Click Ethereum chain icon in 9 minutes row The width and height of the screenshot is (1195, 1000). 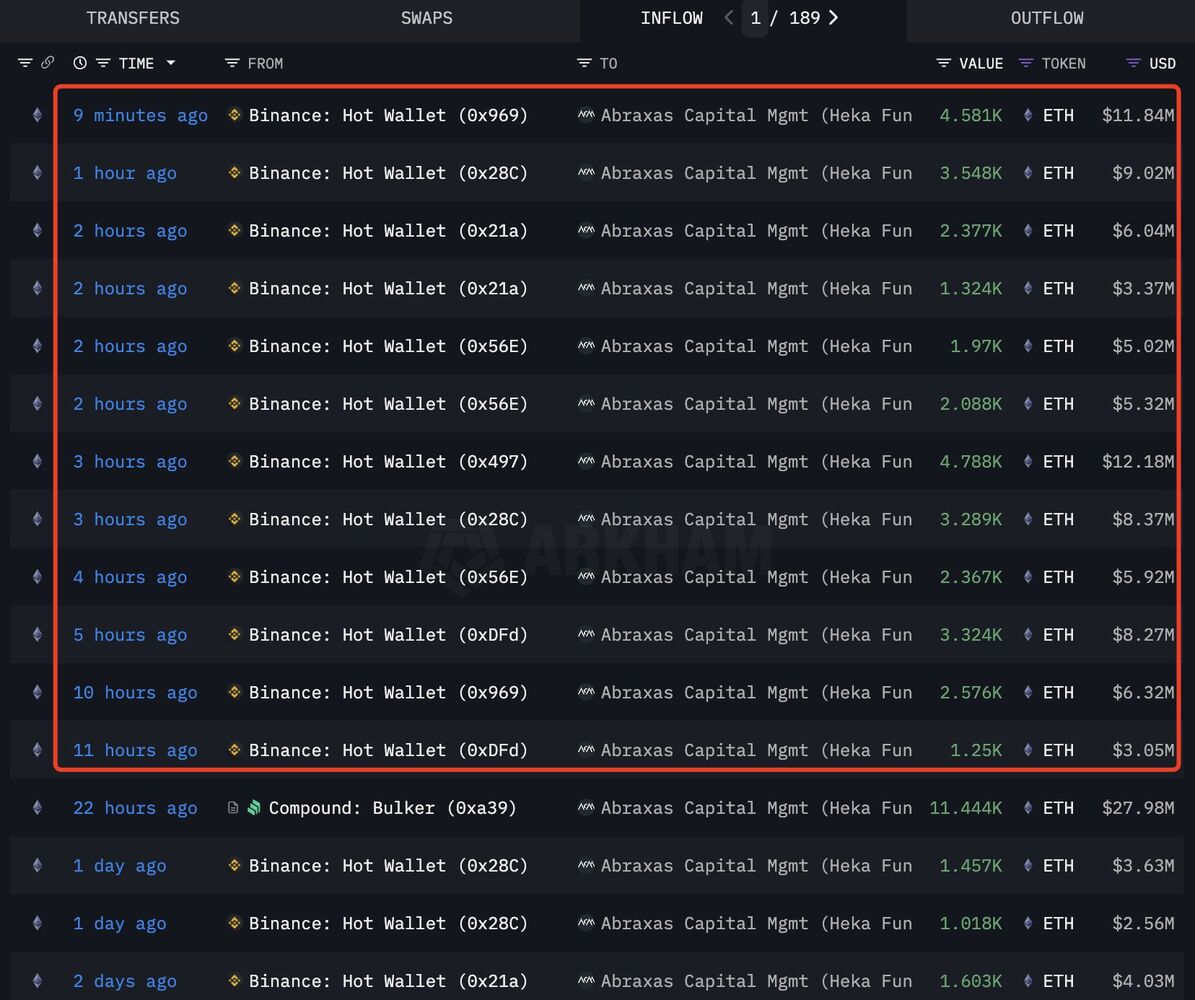(37, 115)
